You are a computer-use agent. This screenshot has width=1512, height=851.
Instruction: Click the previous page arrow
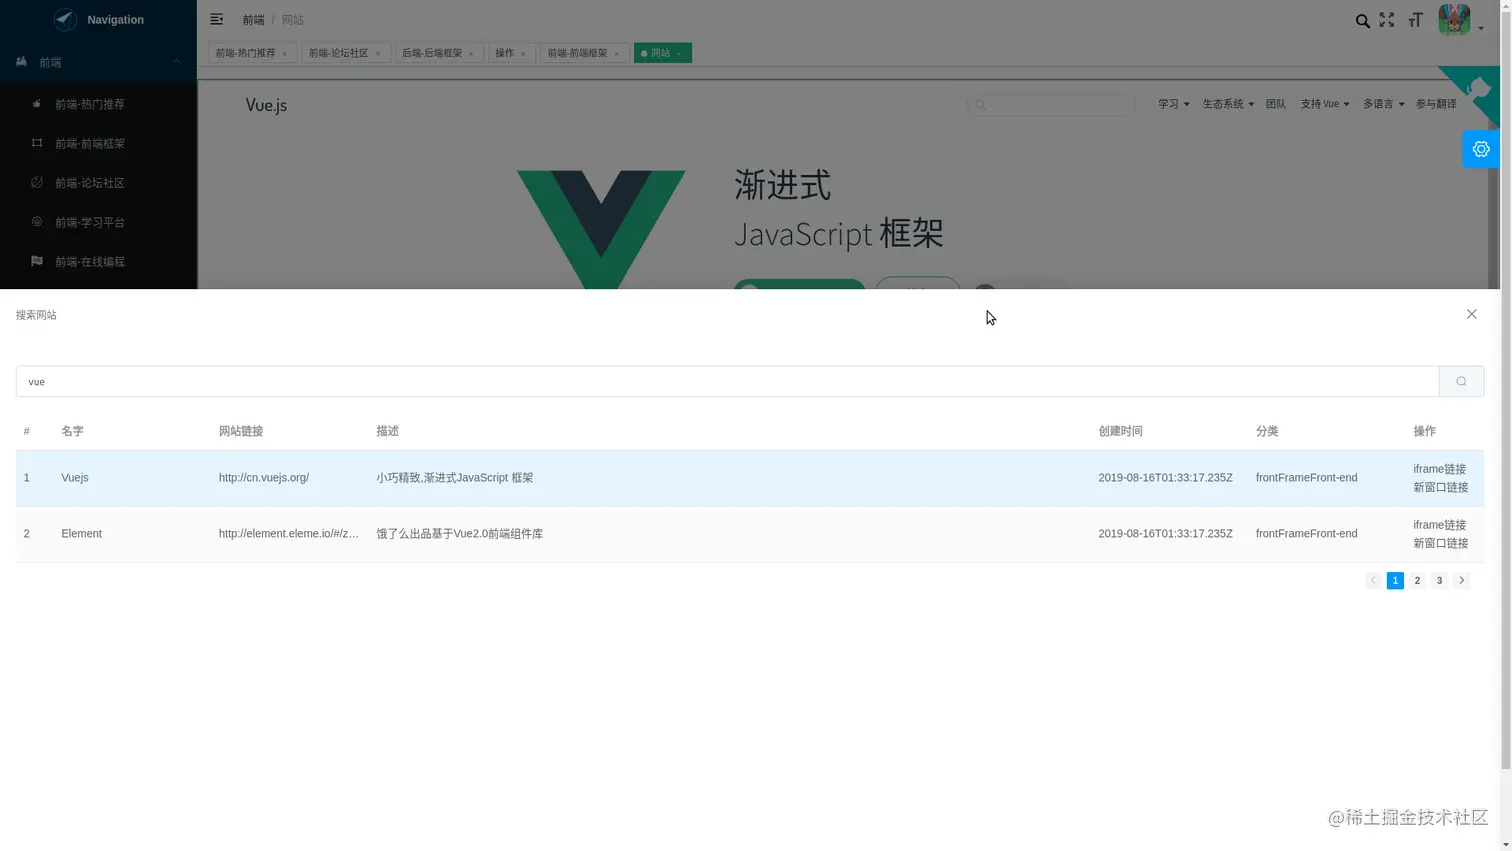click(x=1373, y=580)
